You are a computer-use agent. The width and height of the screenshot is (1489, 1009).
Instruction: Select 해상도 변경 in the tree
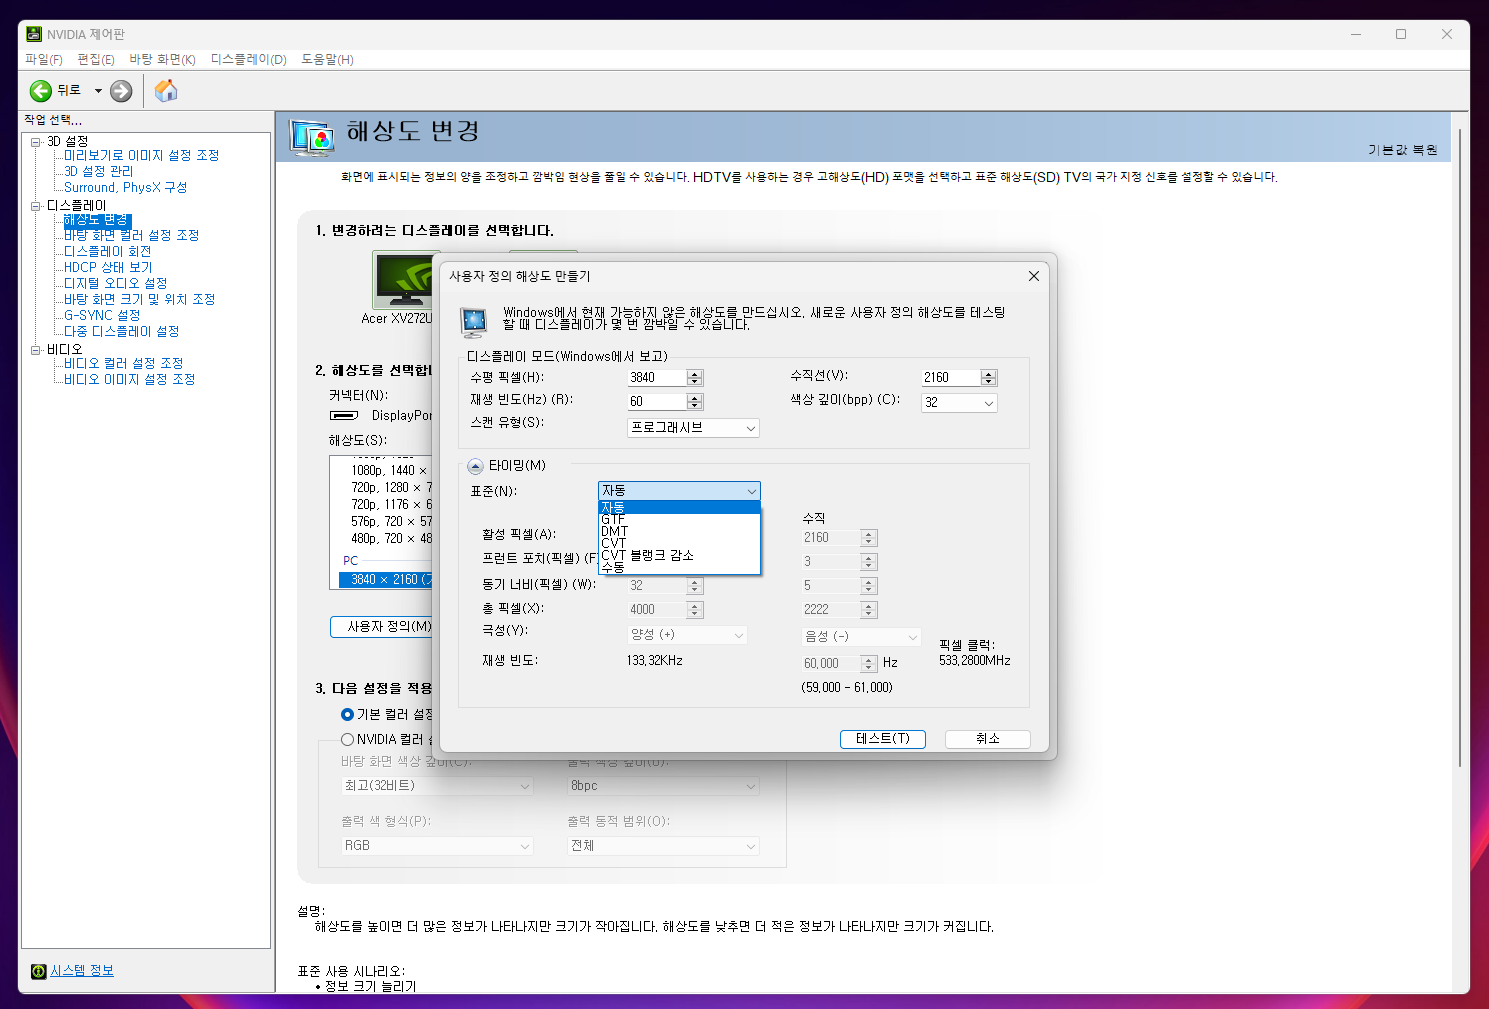[x=97, y=220]
